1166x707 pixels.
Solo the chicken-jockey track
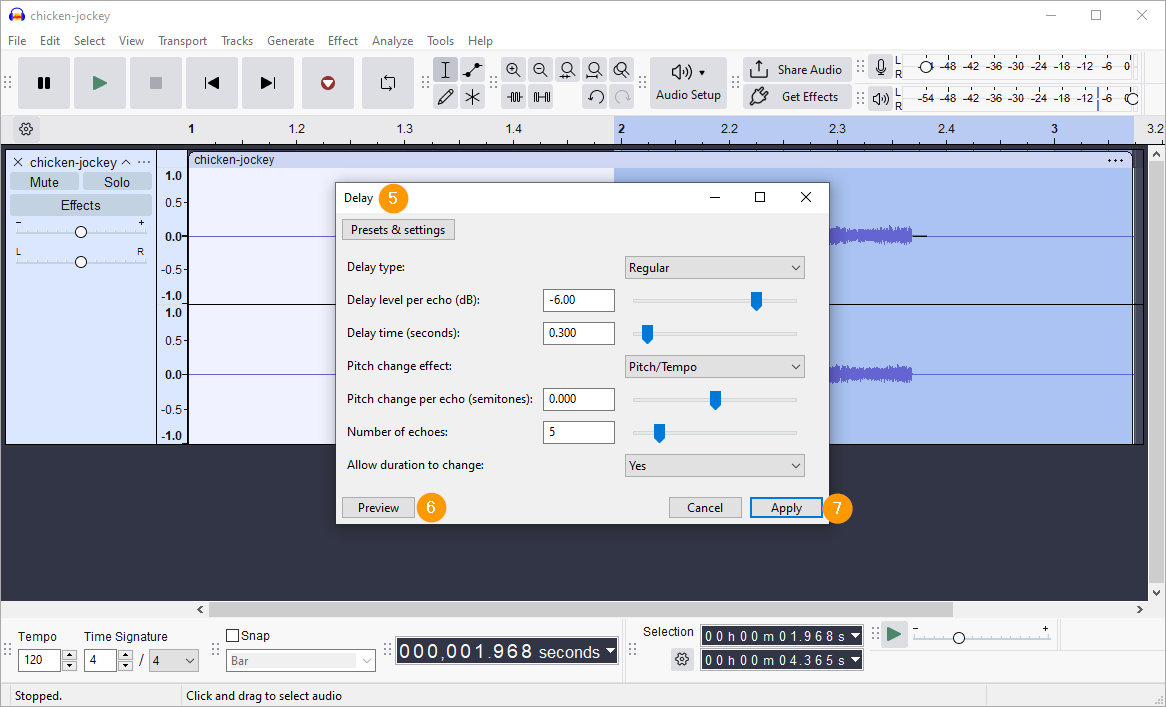tap(117, 182)
